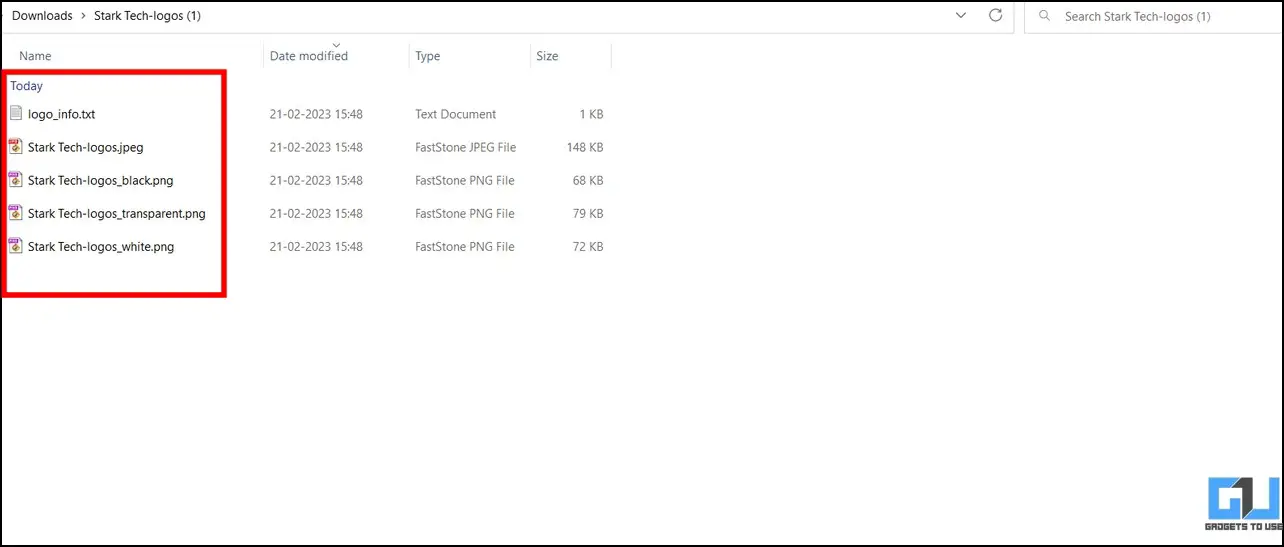Expand the chevron between Downloads and Stark Tech-logos

pyautogui.click(x=83, y=16)
